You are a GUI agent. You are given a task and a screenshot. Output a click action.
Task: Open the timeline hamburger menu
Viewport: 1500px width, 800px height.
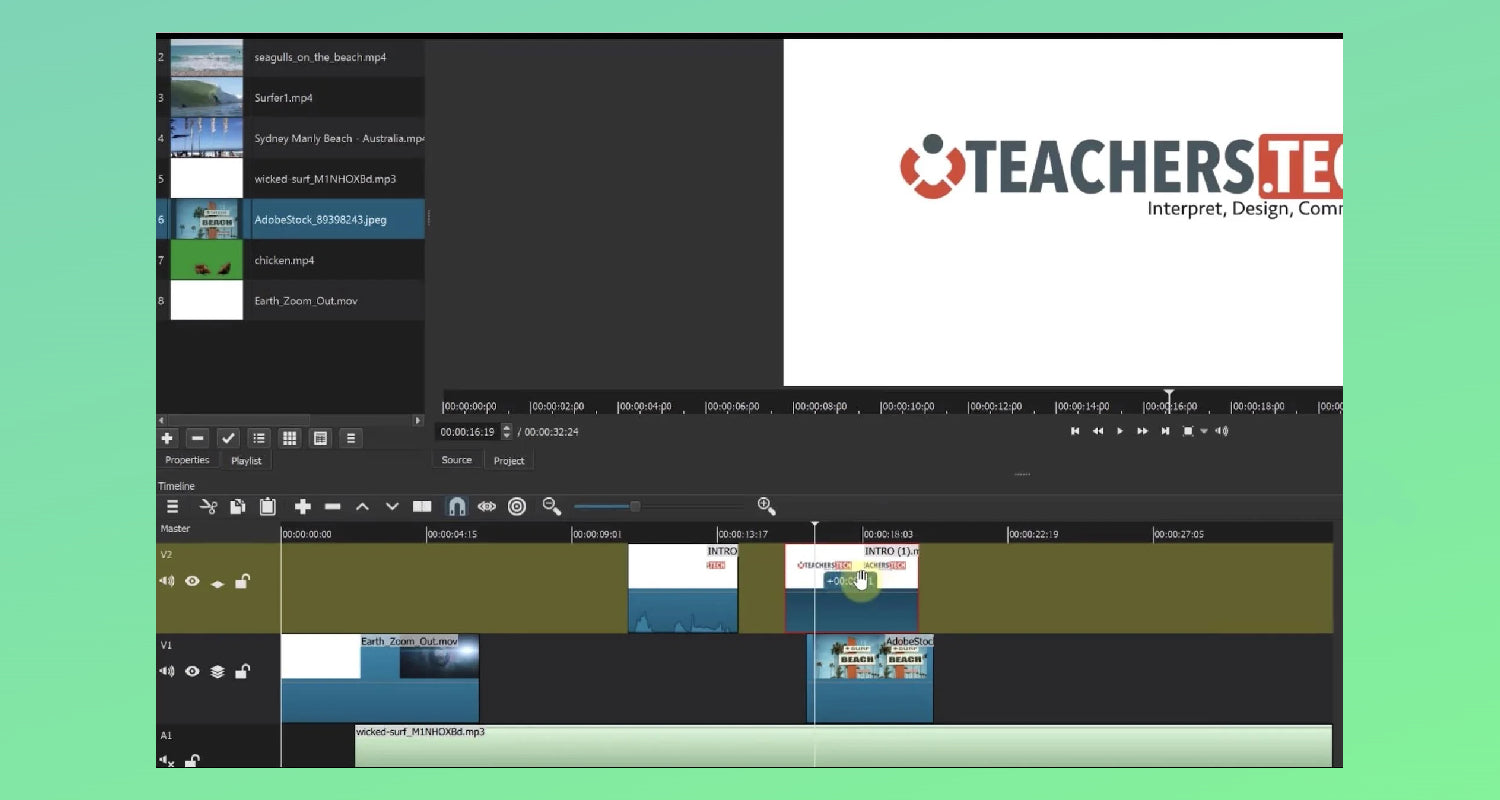[x=172, y=507]
